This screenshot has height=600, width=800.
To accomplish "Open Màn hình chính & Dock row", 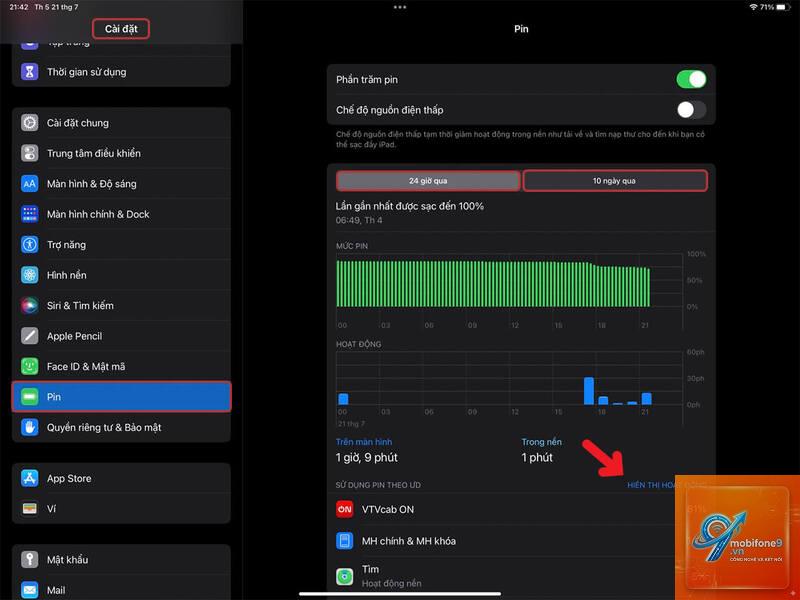I will 121,214.
